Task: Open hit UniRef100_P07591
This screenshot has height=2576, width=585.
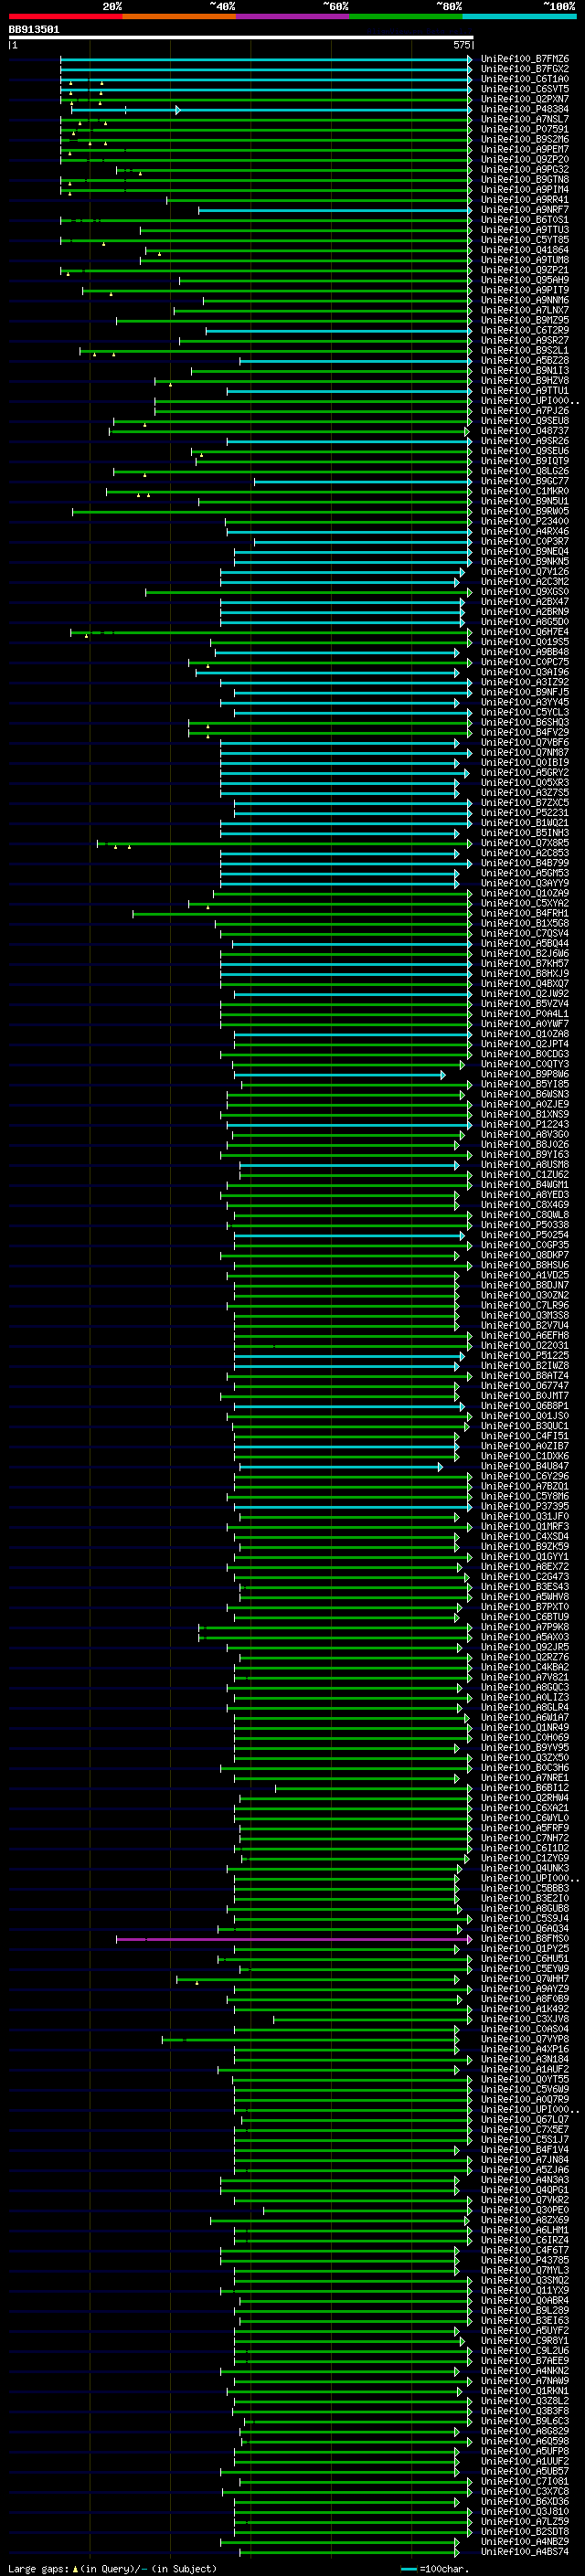Action: point(524,130)
